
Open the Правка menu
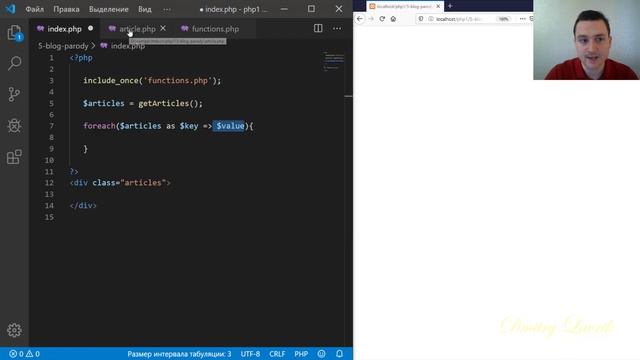(66, 9)
